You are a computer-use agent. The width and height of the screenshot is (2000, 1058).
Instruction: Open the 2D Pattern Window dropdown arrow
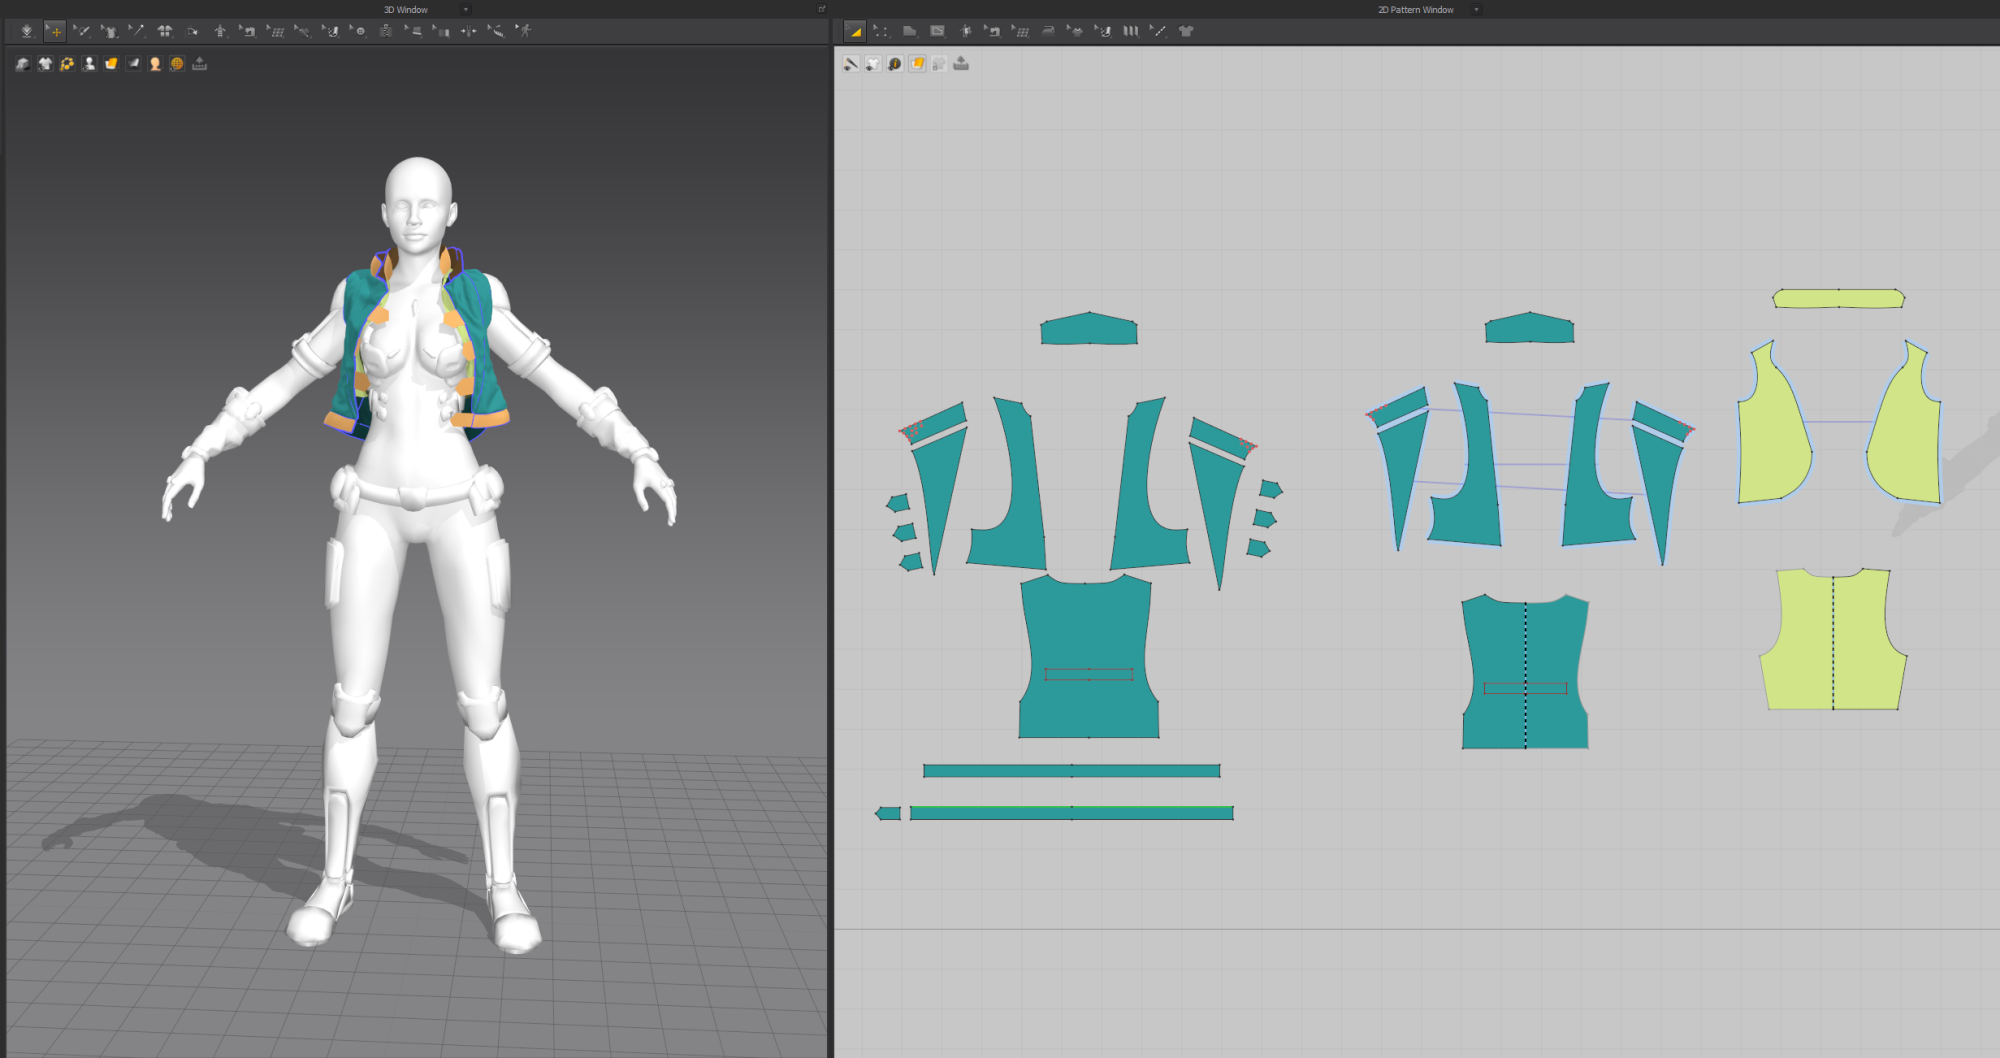[x=1476, y=10]
